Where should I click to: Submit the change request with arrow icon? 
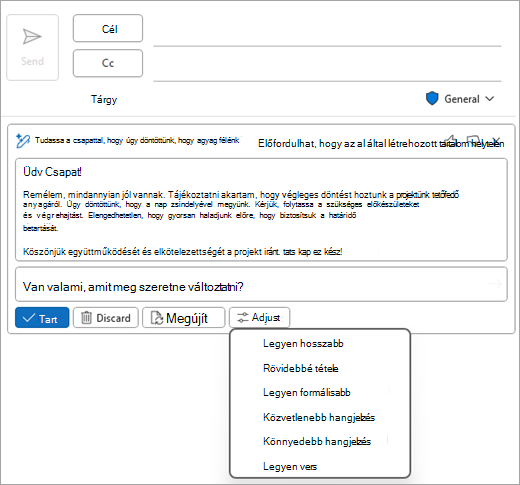point(495,284)
